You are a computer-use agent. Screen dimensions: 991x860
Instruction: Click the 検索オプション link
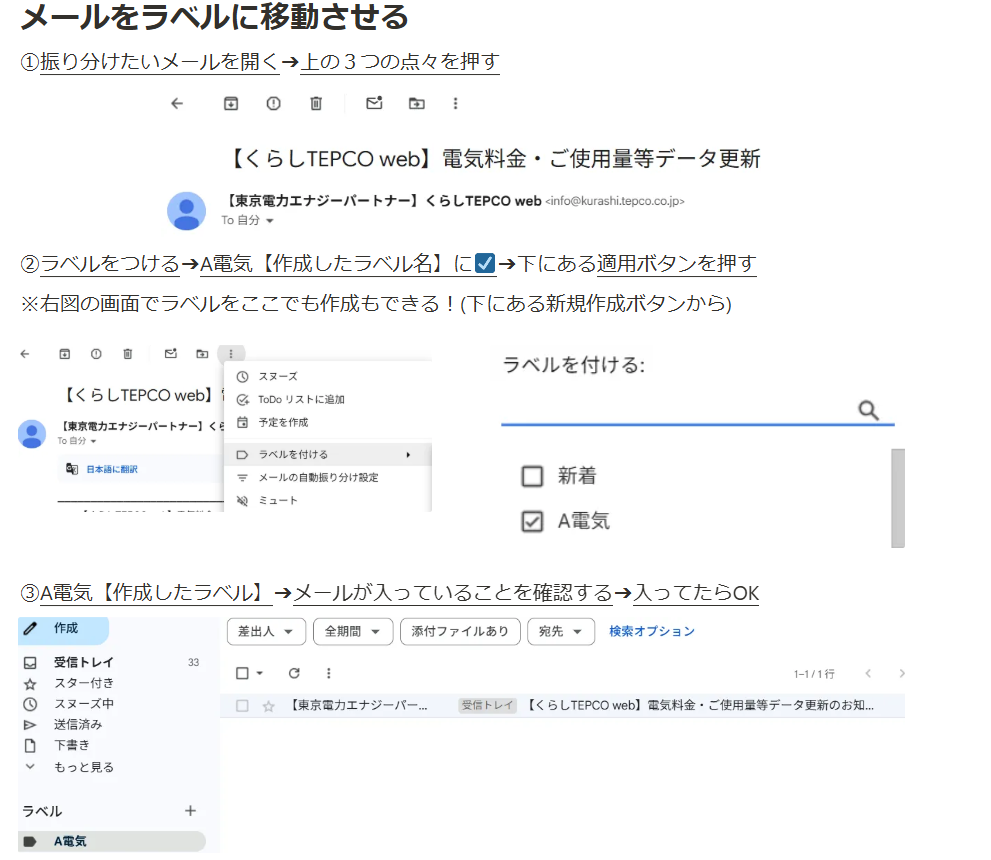point(652,631)
